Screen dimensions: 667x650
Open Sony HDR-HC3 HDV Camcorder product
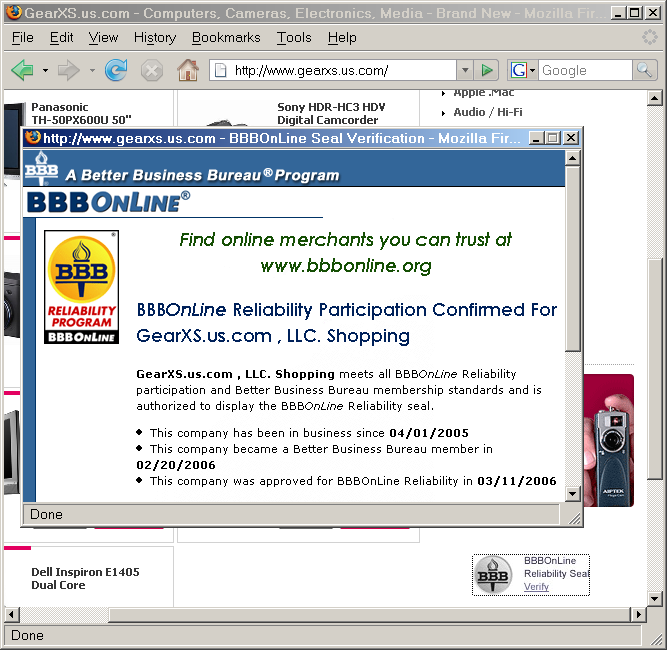tap(331, 114)
